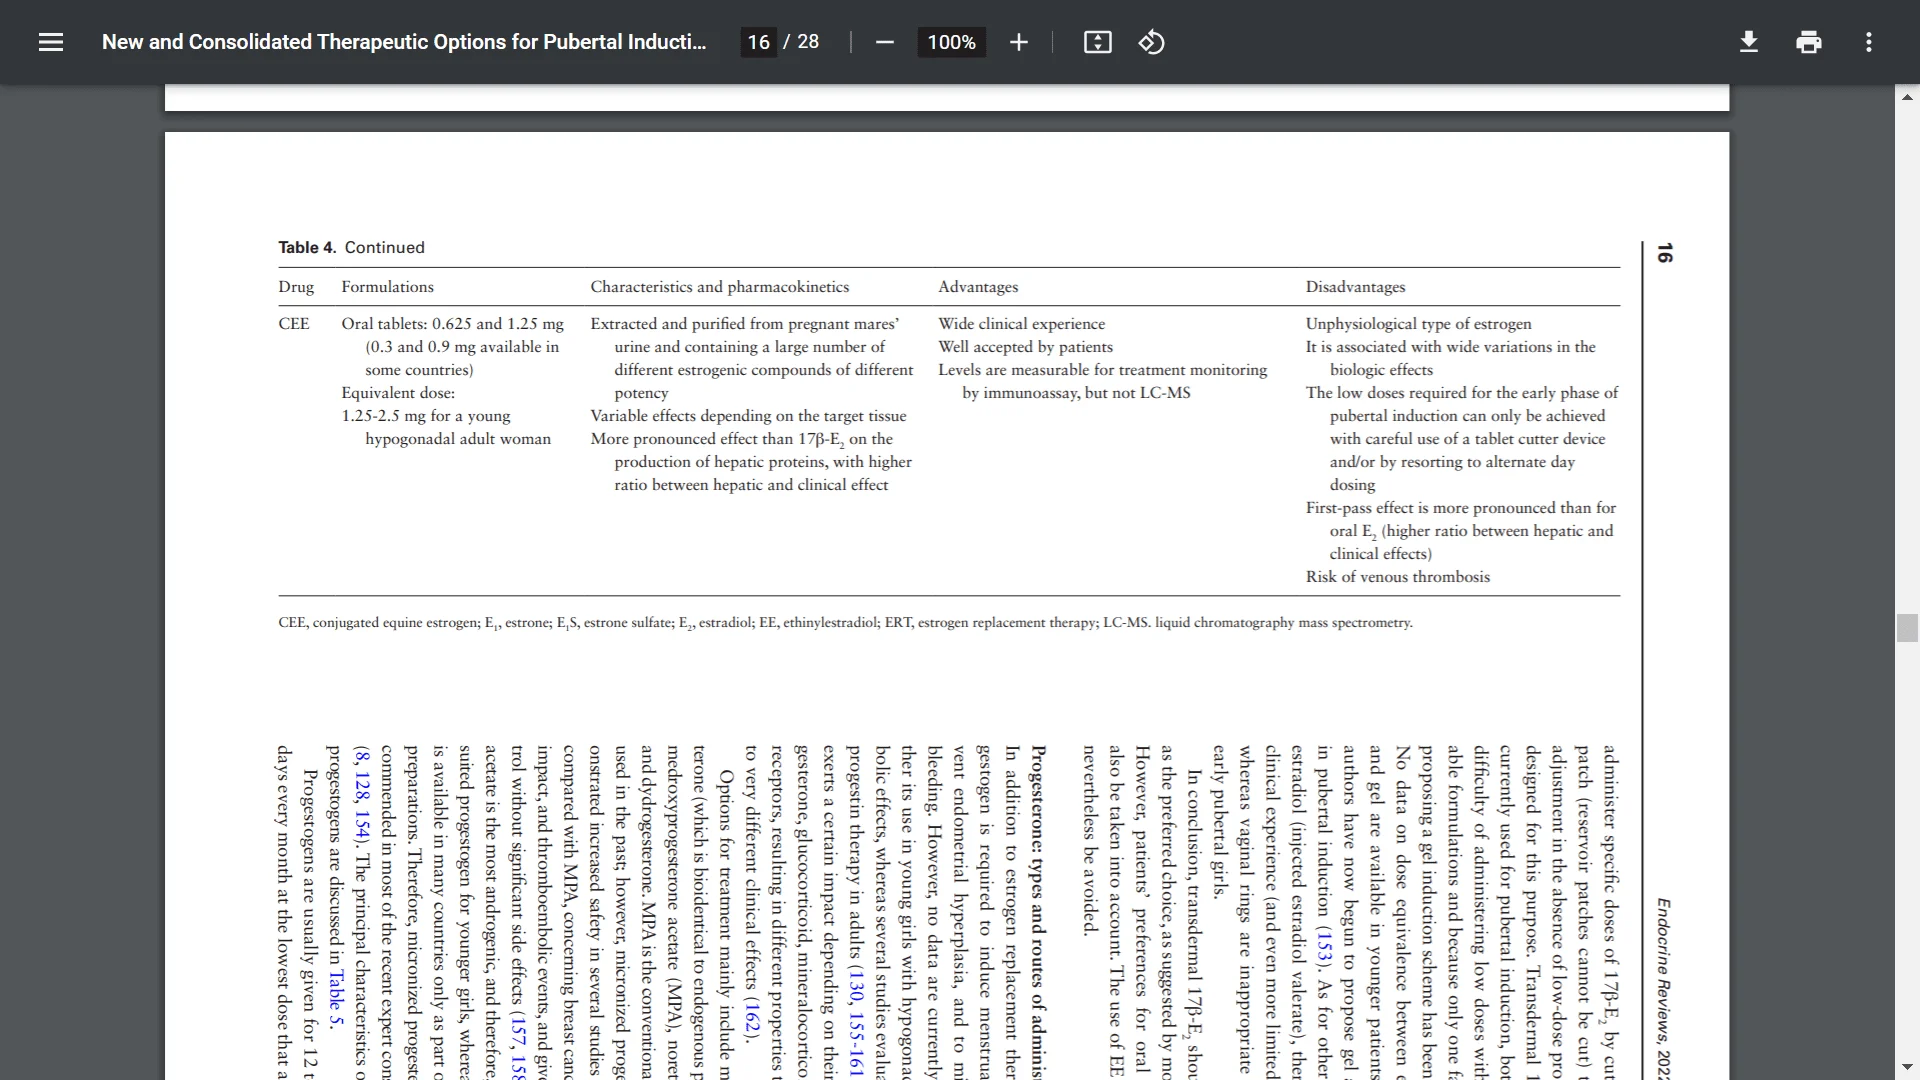This screenshot has height=1080, width=1920.
Task: Click the vertical scrollbar thumb
Action: (x=1907, y=628)
